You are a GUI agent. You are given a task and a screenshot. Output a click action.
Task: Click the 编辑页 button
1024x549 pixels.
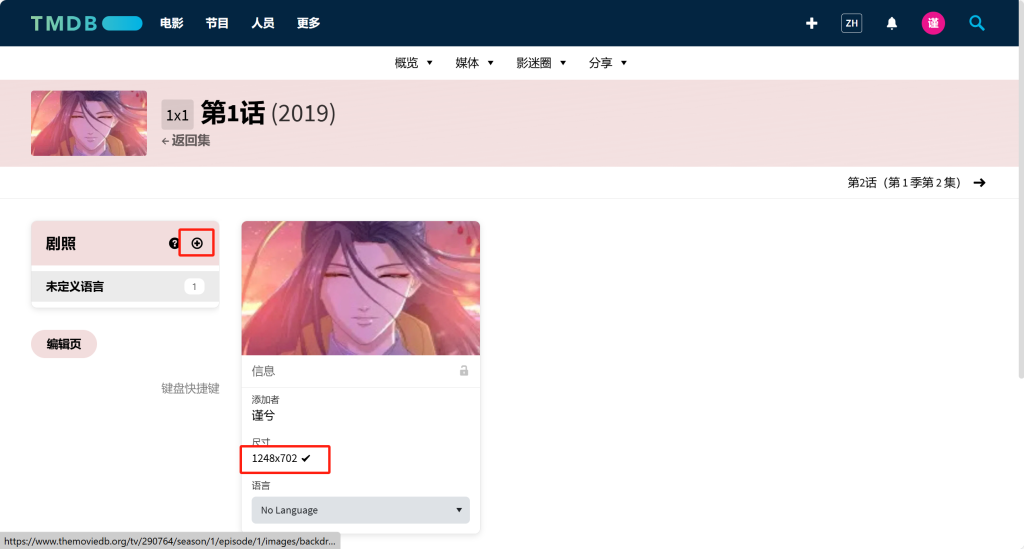click(x=64, y=344)
